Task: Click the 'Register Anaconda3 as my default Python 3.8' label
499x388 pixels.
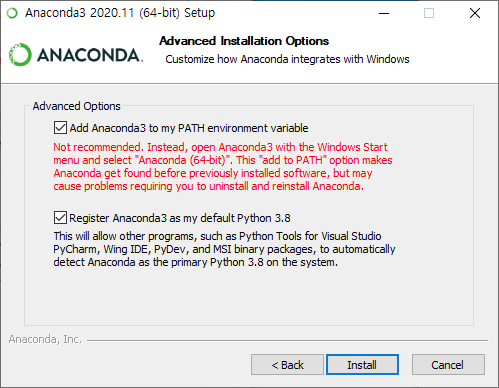Action: coord(180,218)
